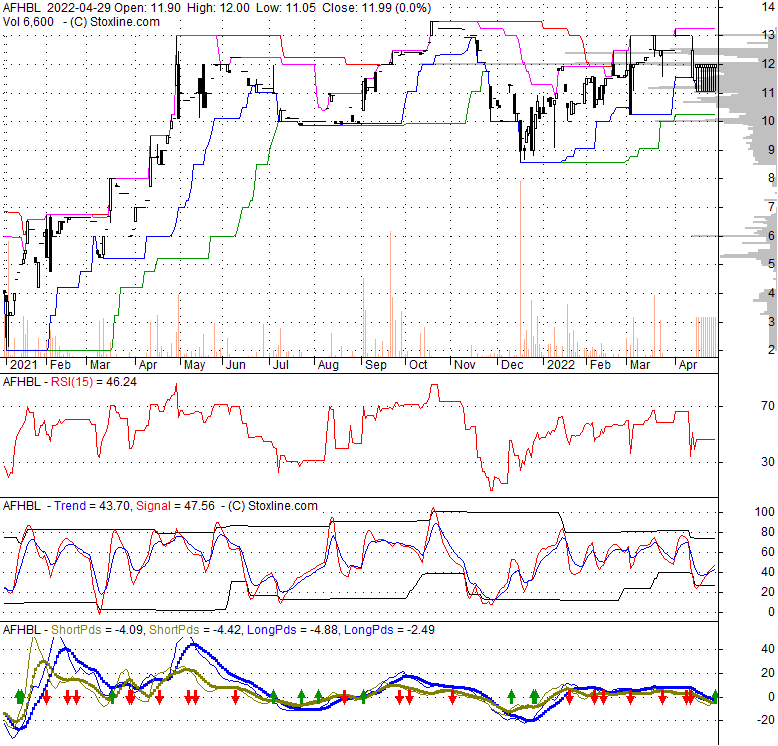
Task: Click the 30 level on the RSI axis
Action: click(x=768, y=462)
